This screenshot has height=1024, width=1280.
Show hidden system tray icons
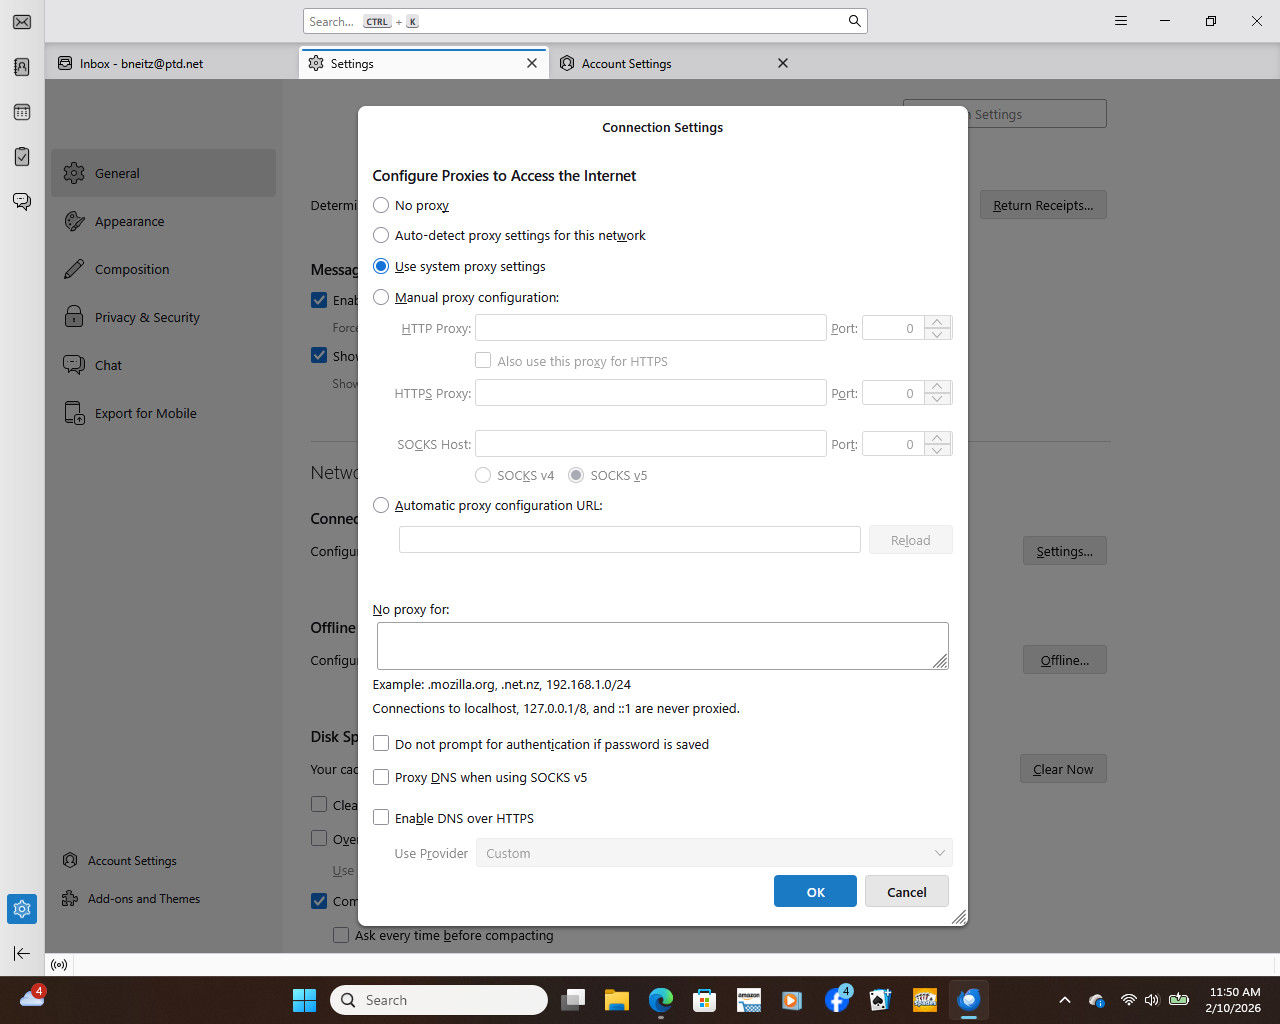(x=1065, y=1000)
